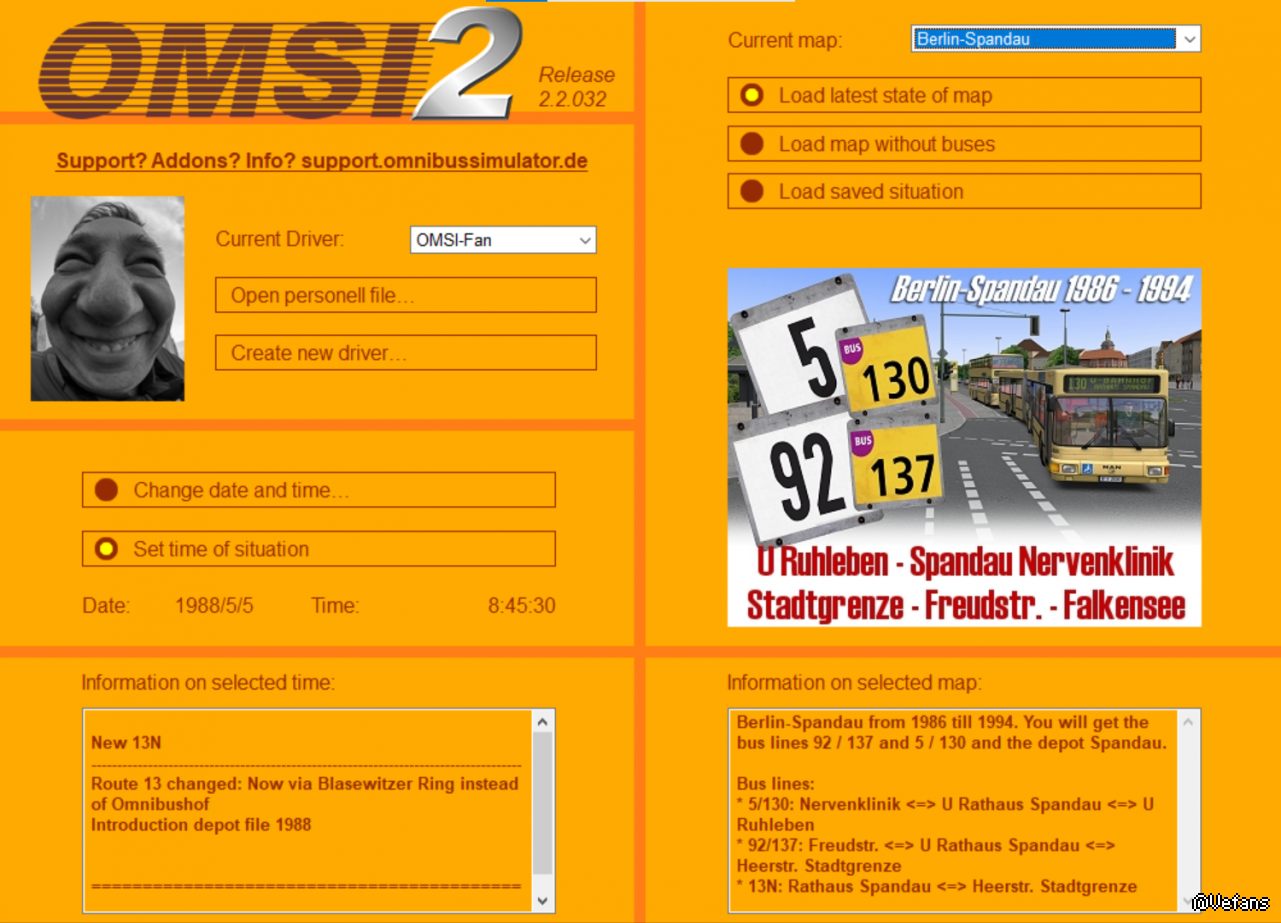Click the OMSI 2 logo
Image resolution: width=1281 pixels, height=923 pixels.
tap(280, 63)
